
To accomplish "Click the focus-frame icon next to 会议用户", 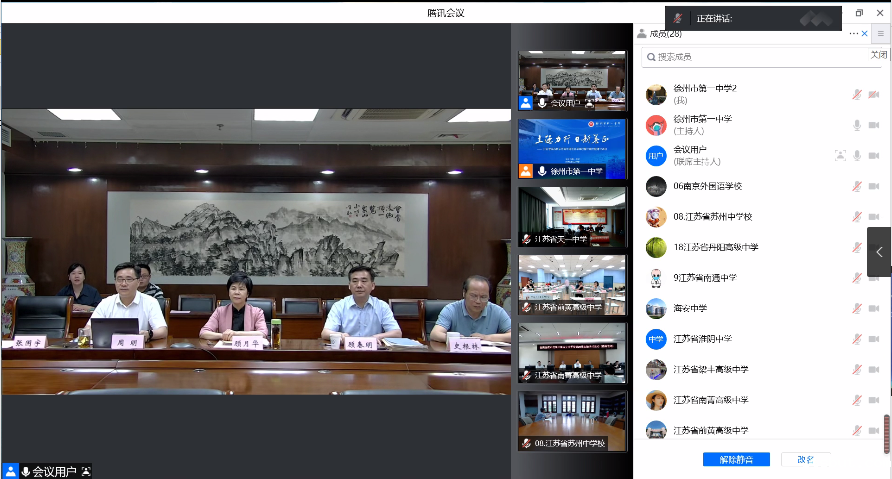I will tap(840, 156).
